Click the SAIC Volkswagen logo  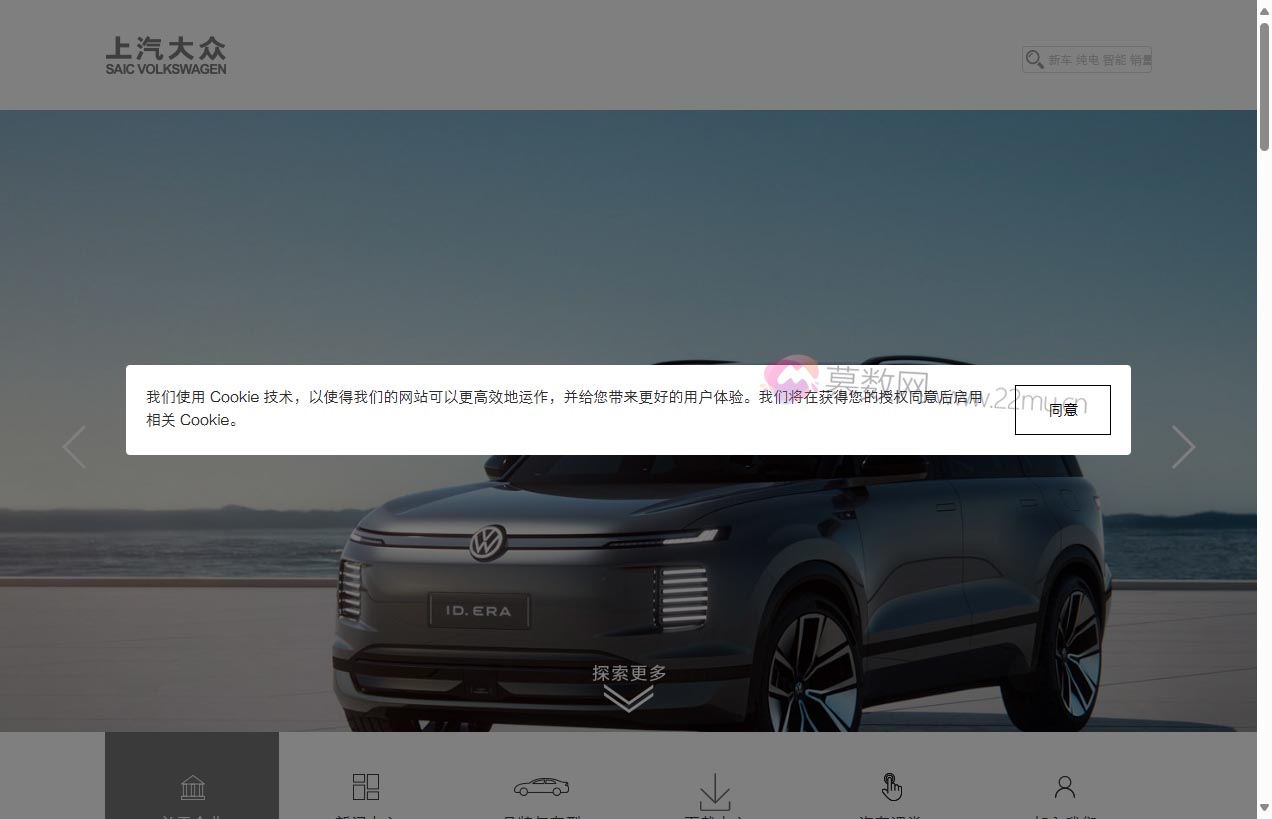tap(165, 54)
